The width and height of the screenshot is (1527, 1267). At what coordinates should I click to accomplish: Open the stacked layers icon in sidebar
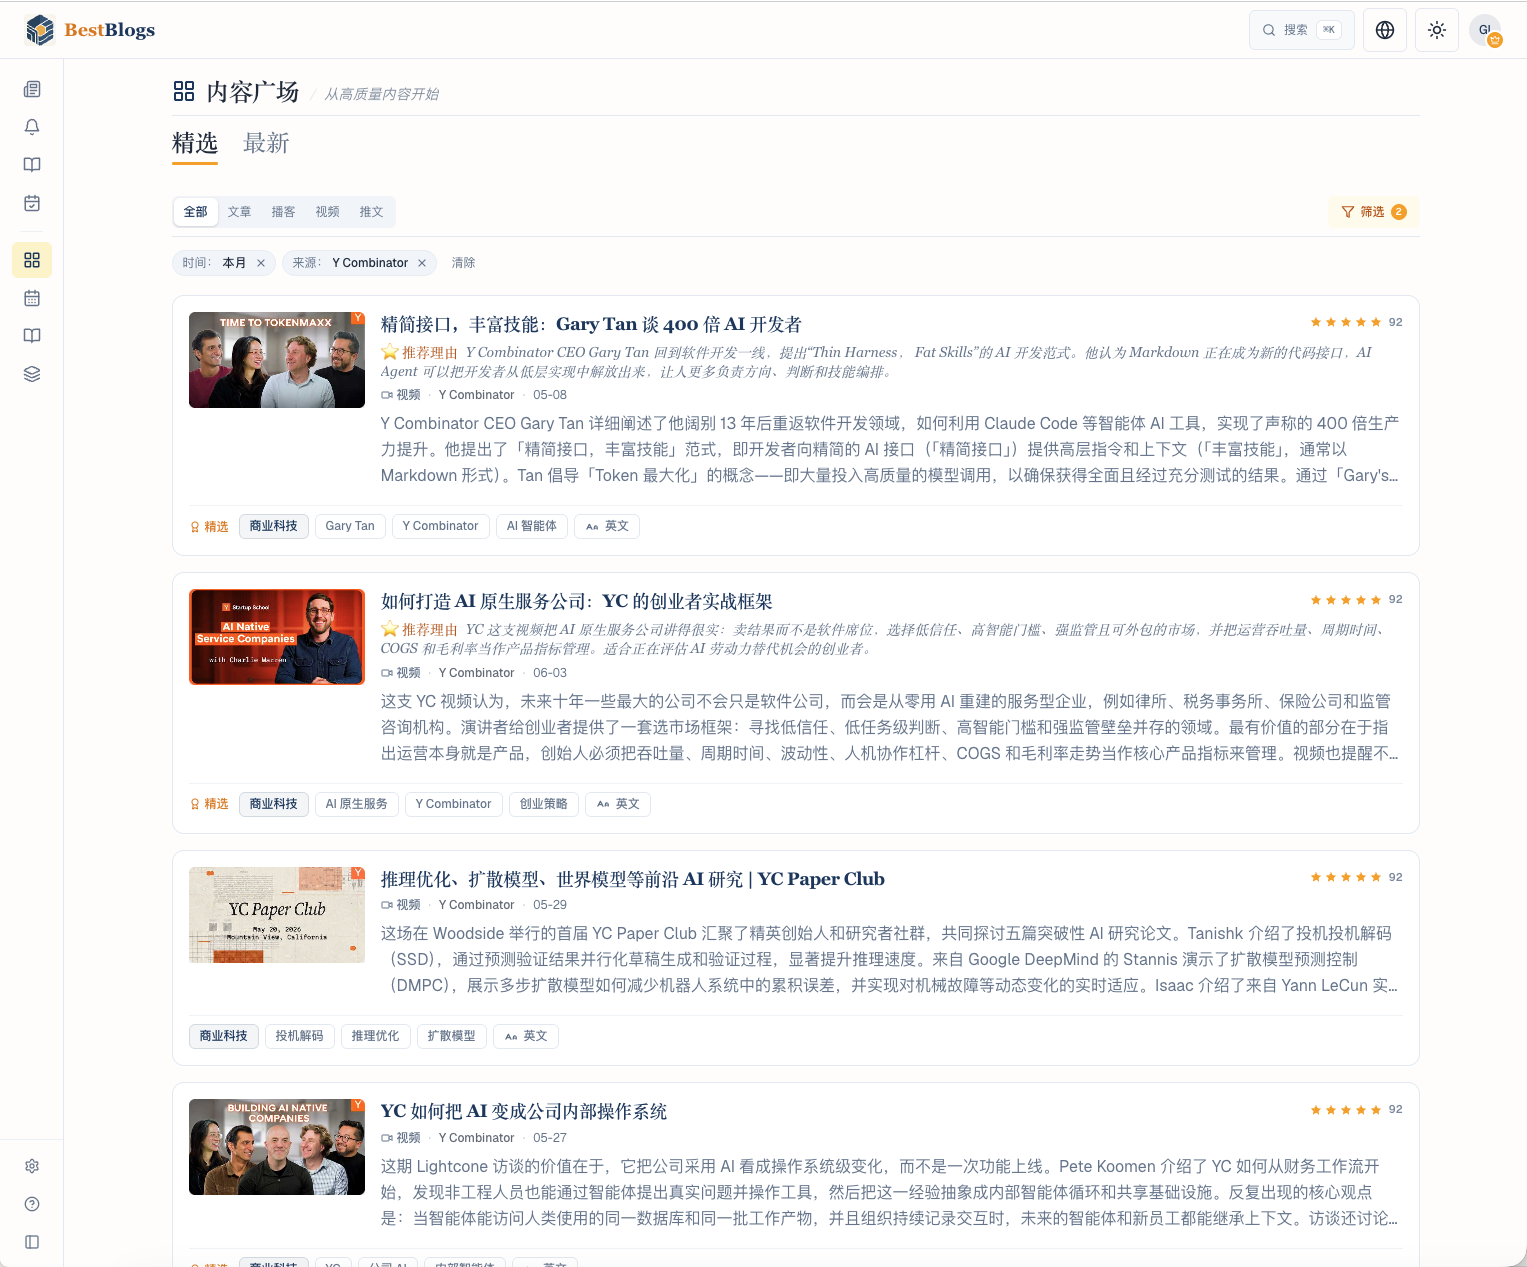pyautogui.click(x=32, y=374)
